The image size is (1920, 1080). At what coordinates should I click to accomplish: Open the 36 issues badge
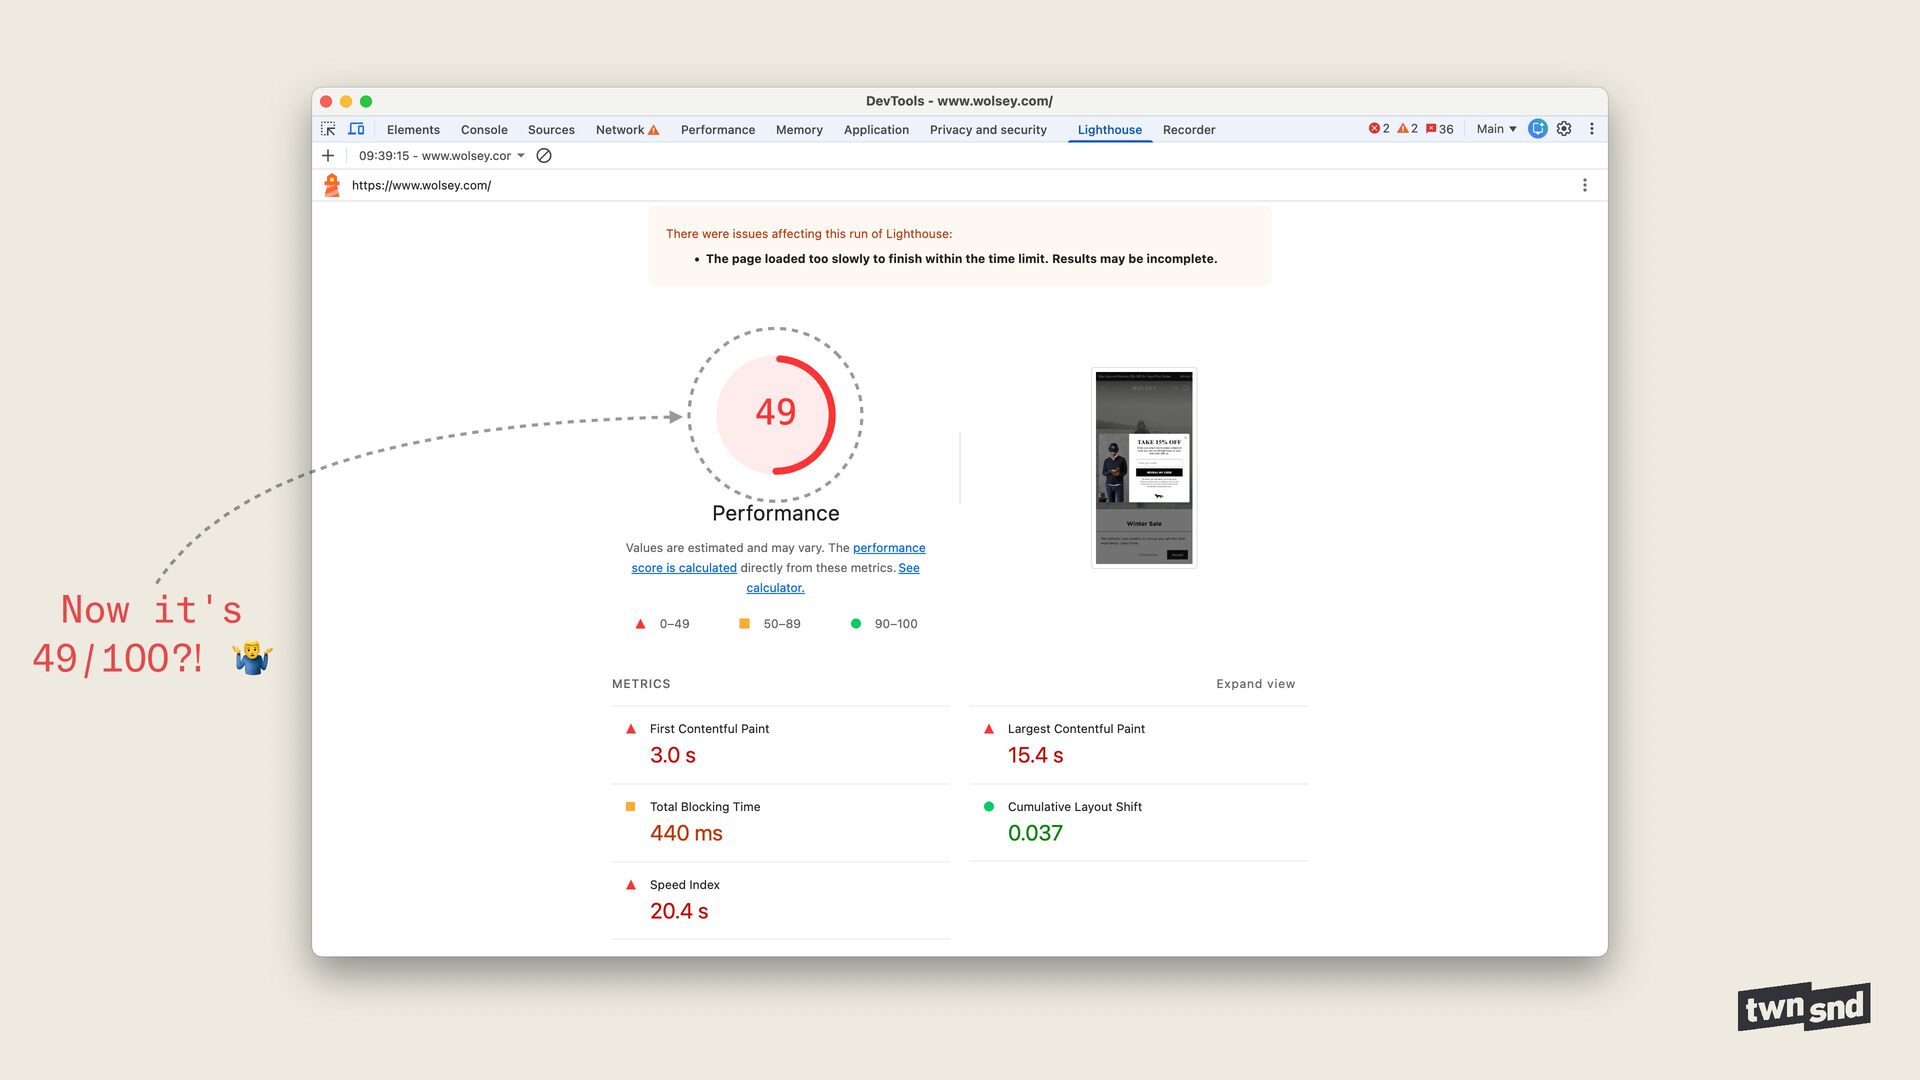(1440, 129)
